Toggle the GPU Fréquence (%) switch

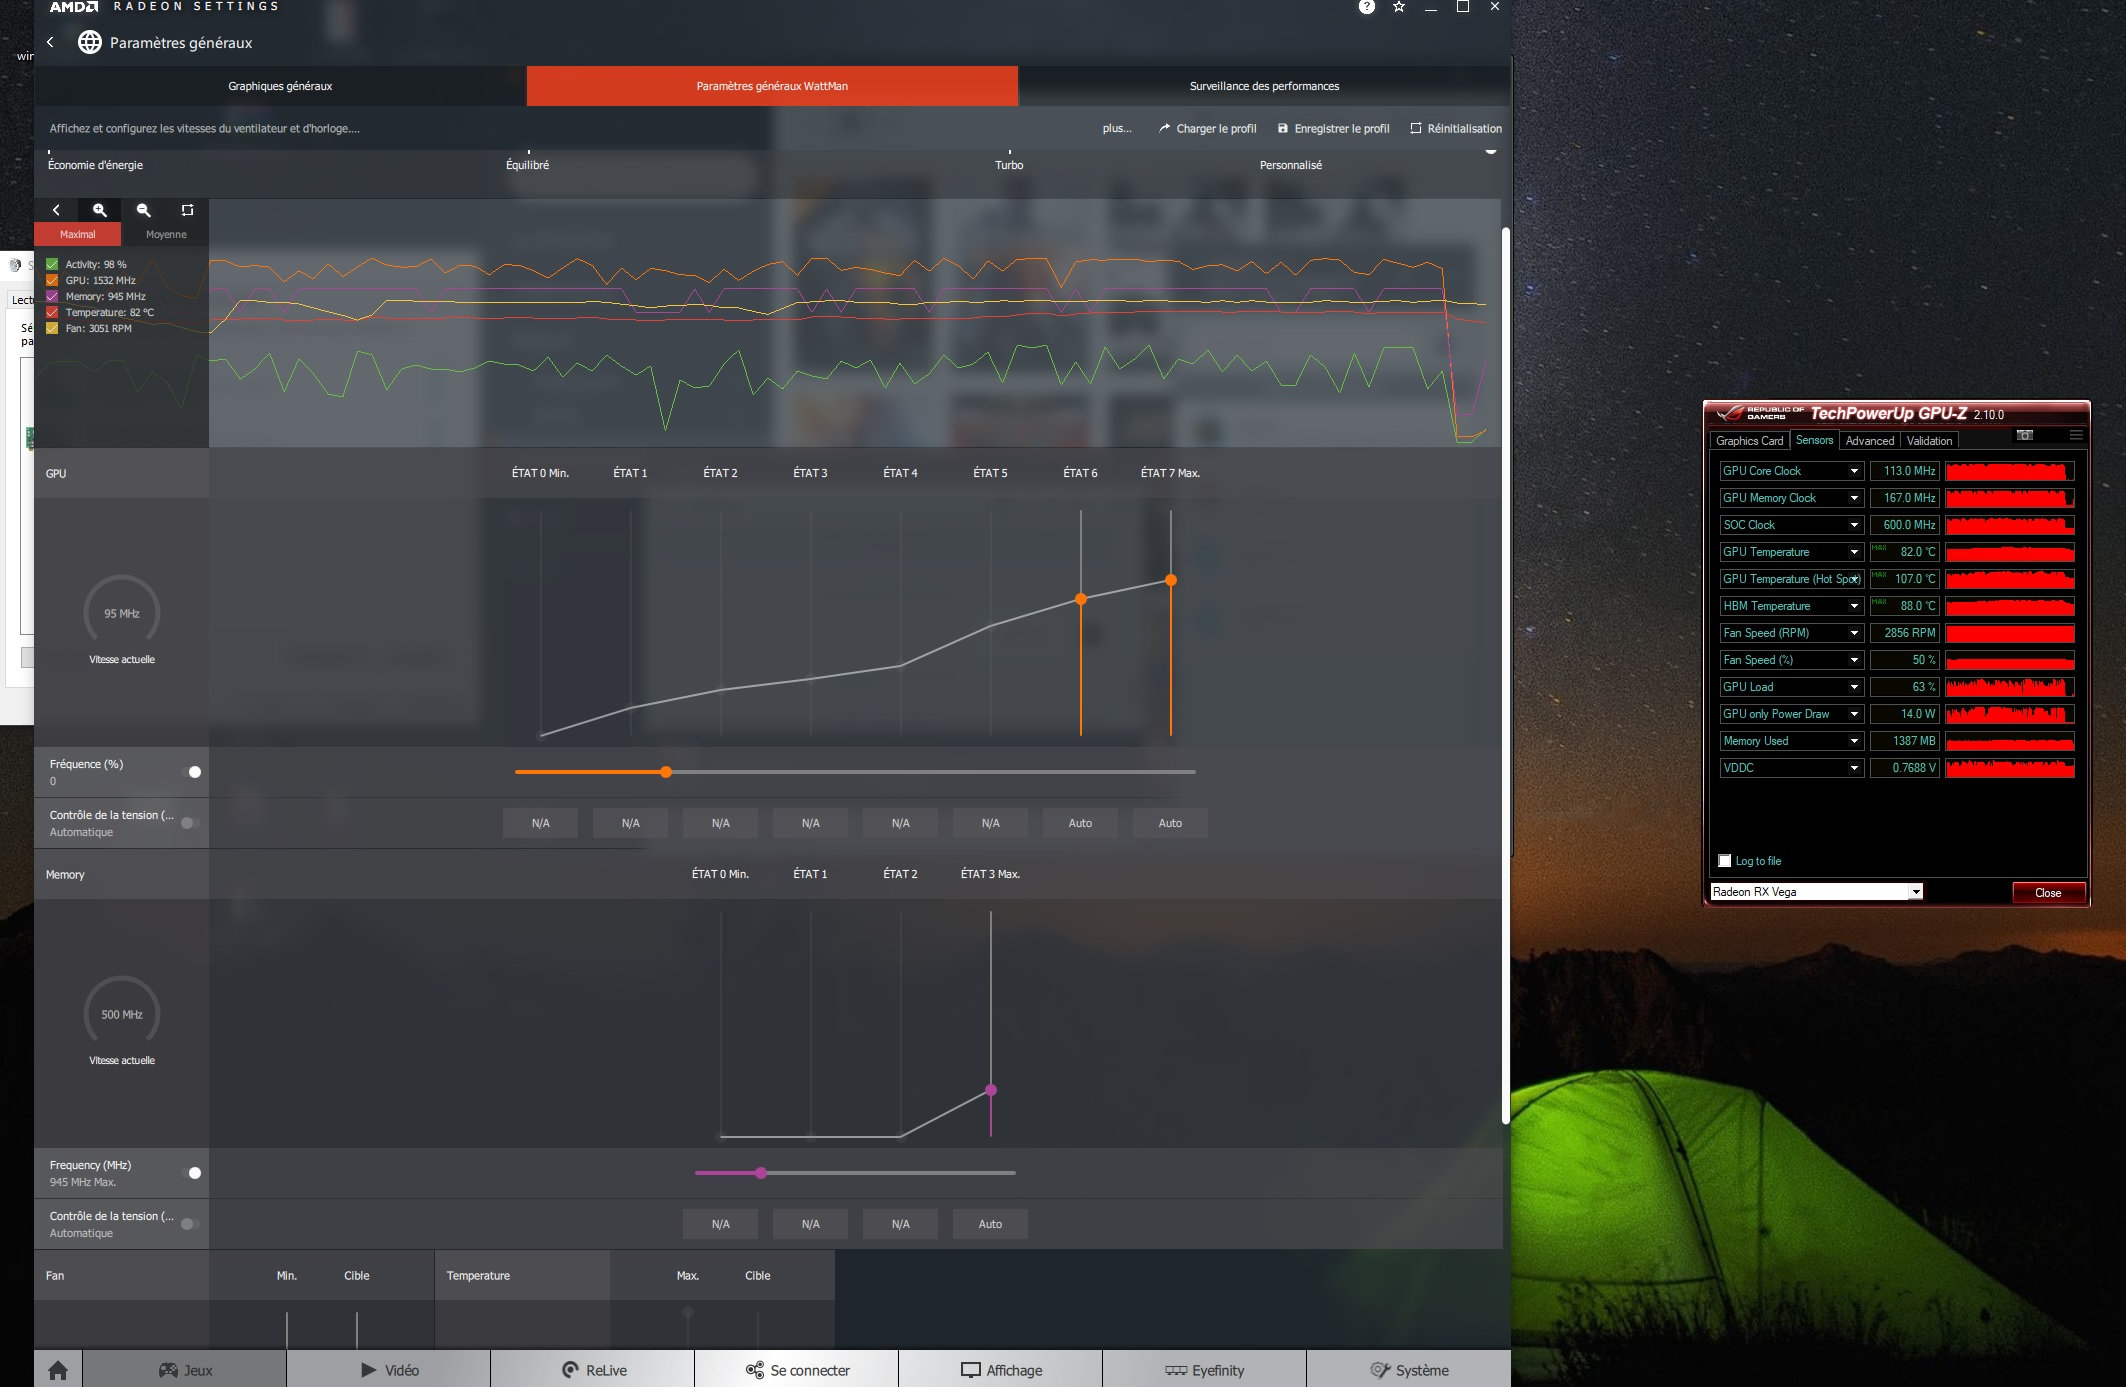[x=192, y=772]
